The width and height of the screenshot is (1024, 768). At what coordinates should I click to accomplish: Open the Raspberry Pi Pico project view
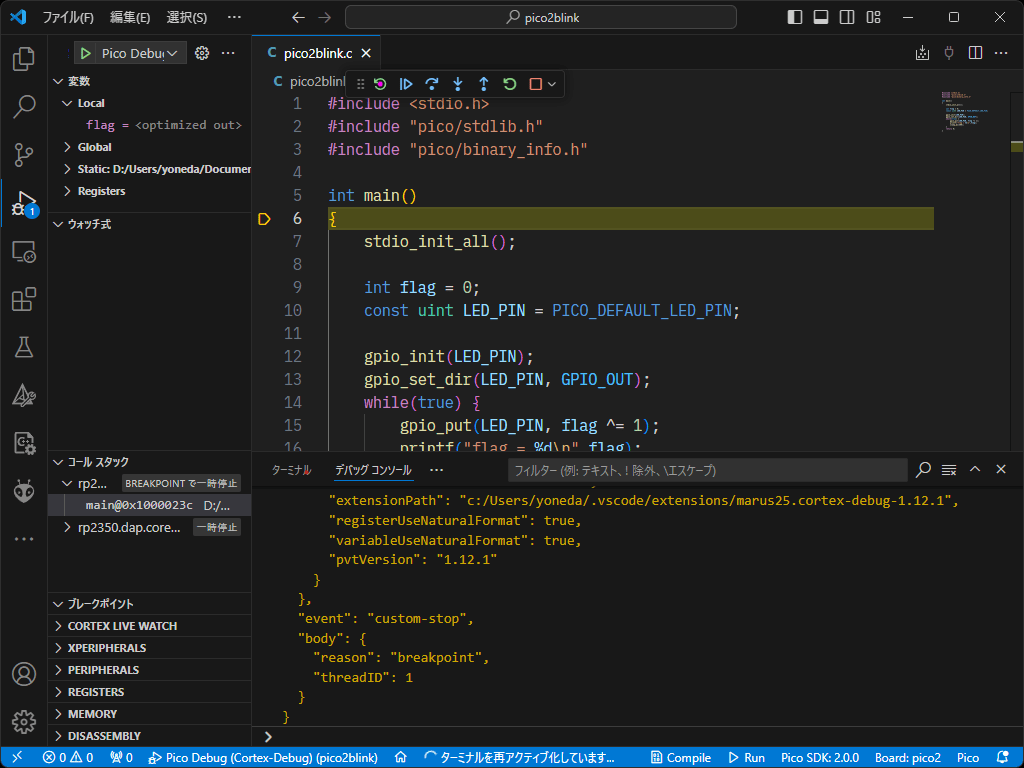[24, 443]
